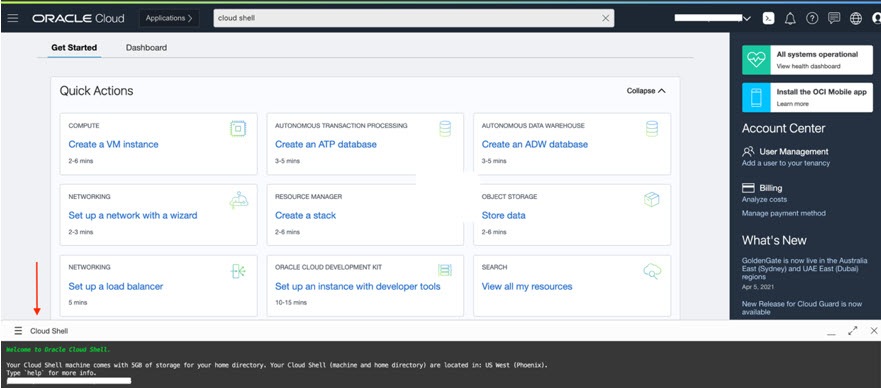Open the main hamburger navigation menu
Viewport: 881px width, 388px height.
click(13, 18)
